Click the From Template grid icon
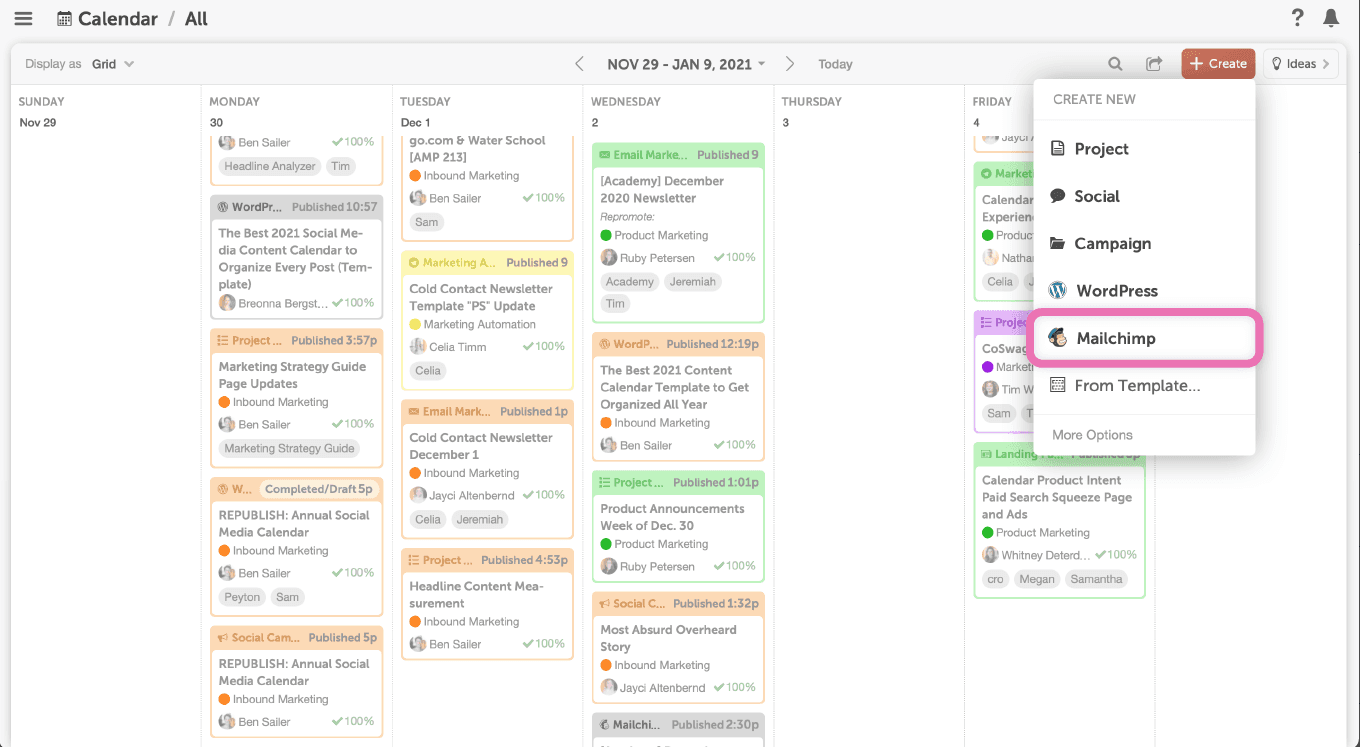The width and height of the screenshot is (1361, 747). coord(1057,385)
